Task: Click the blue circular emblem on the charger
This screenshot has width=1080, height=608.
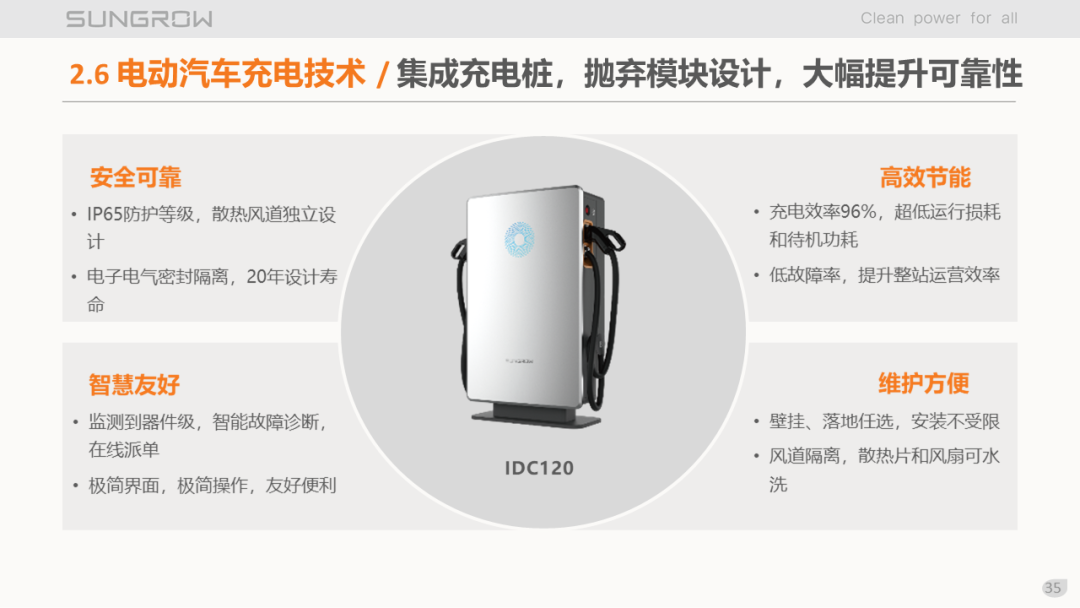Action: coord(519,239)
